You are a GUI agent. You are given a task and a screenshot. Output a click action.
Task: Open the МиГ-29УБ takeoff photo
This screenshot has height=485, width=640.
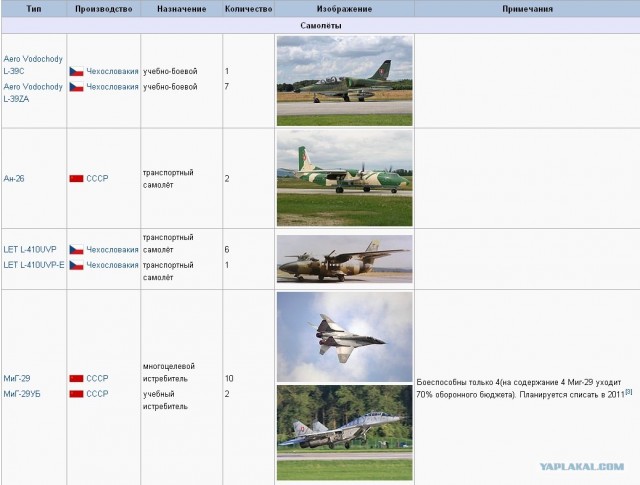coord(344,433)
